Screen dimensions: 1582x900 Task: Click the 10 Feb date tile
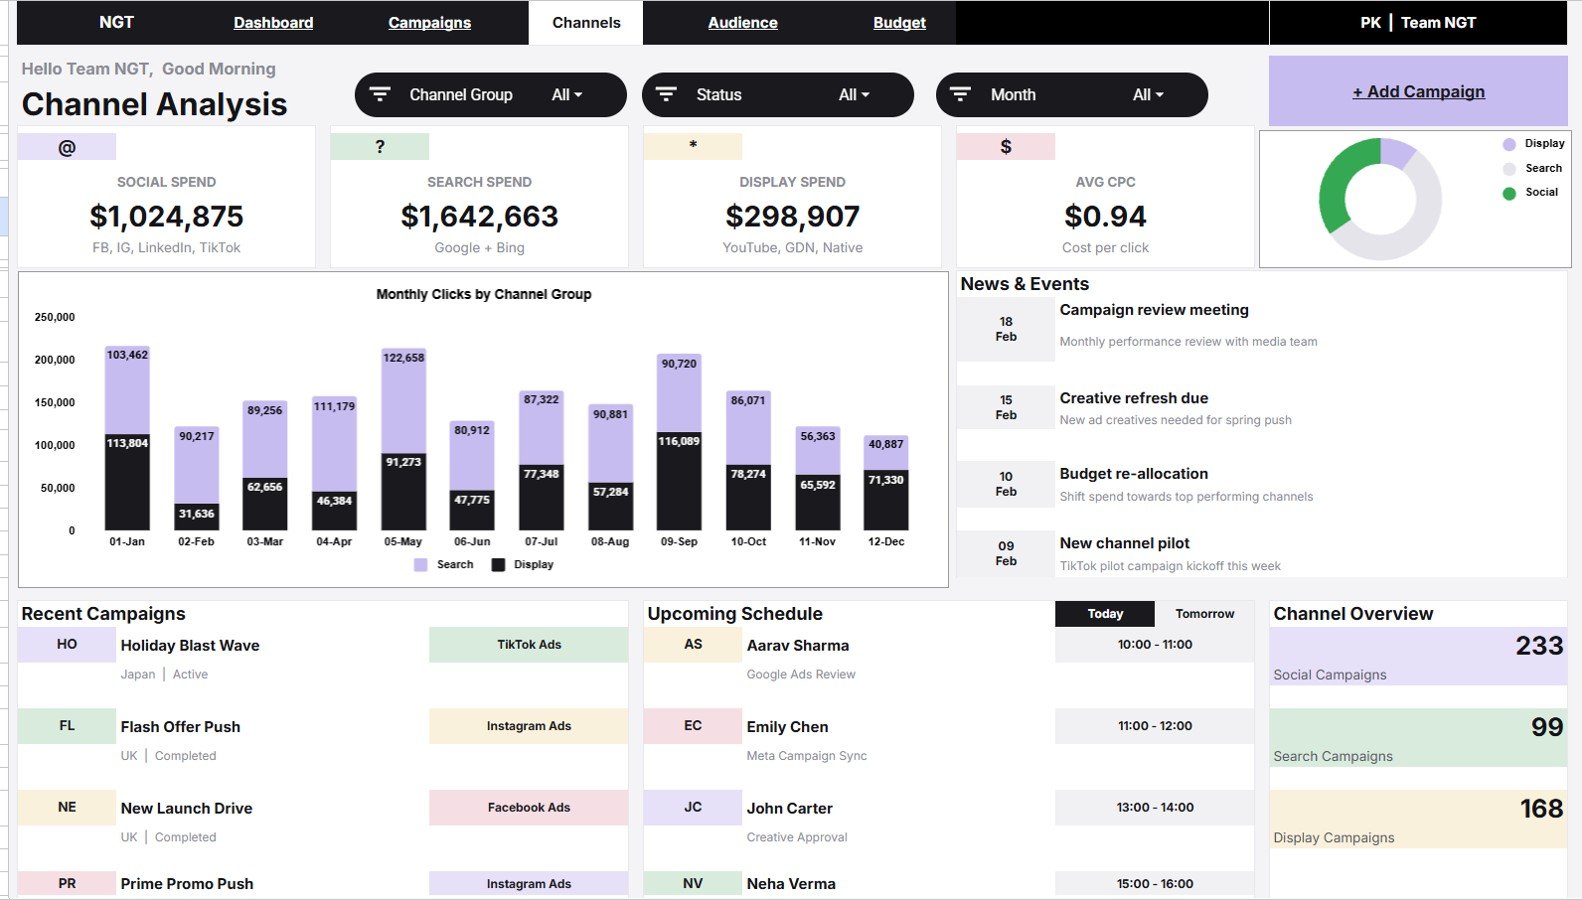(1006, 484)
